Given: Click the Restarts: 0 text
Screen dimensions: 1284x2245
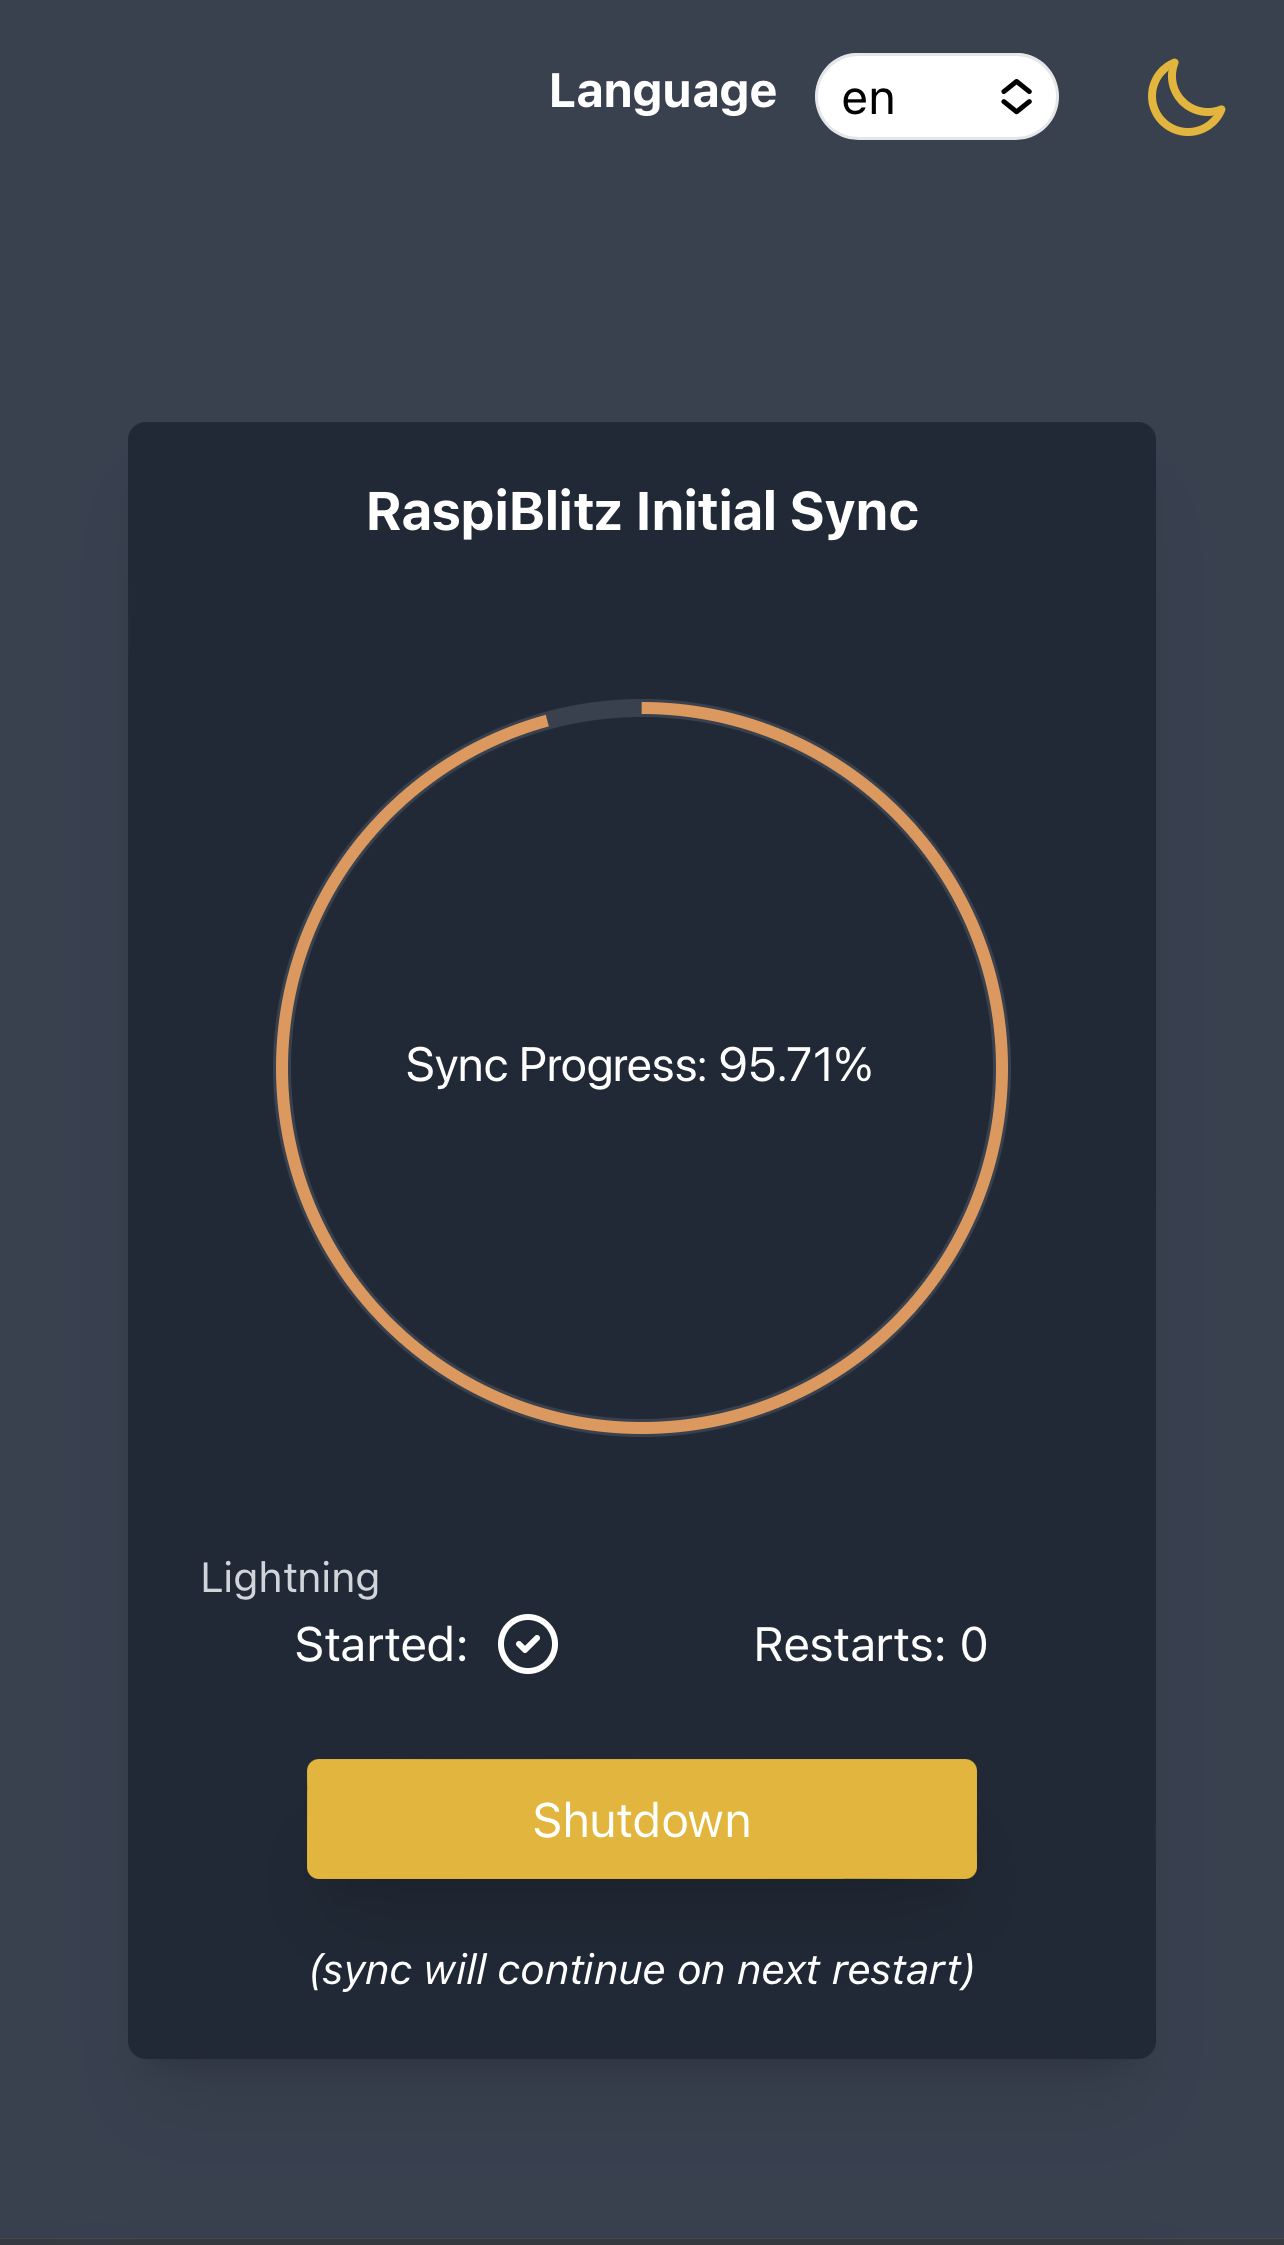Looking at the screenshot, I should pos(871,1645).
